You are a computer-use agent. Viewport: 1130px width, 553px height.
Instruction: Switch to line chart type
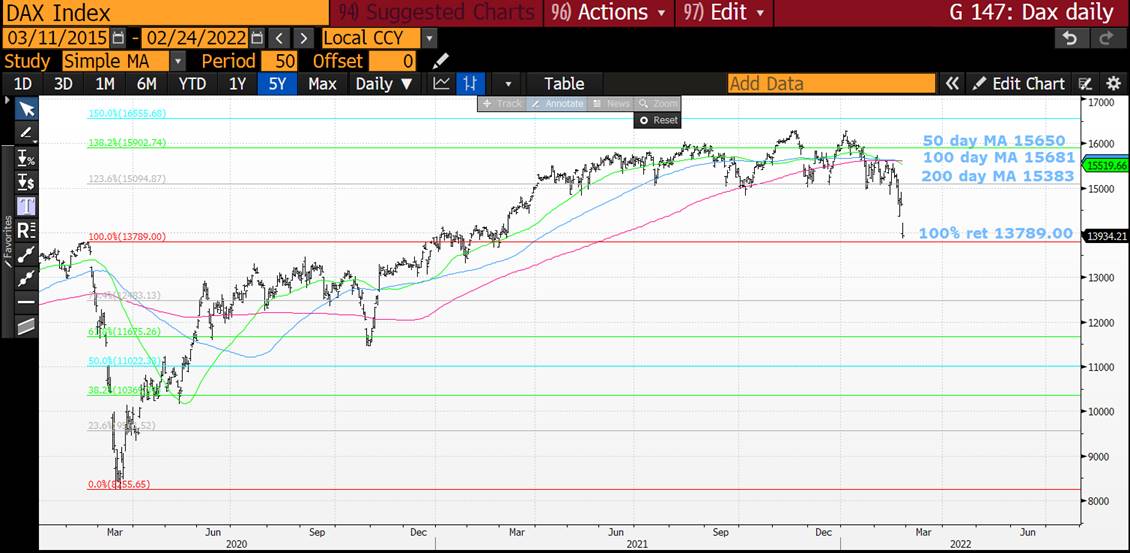coord(442,84)
